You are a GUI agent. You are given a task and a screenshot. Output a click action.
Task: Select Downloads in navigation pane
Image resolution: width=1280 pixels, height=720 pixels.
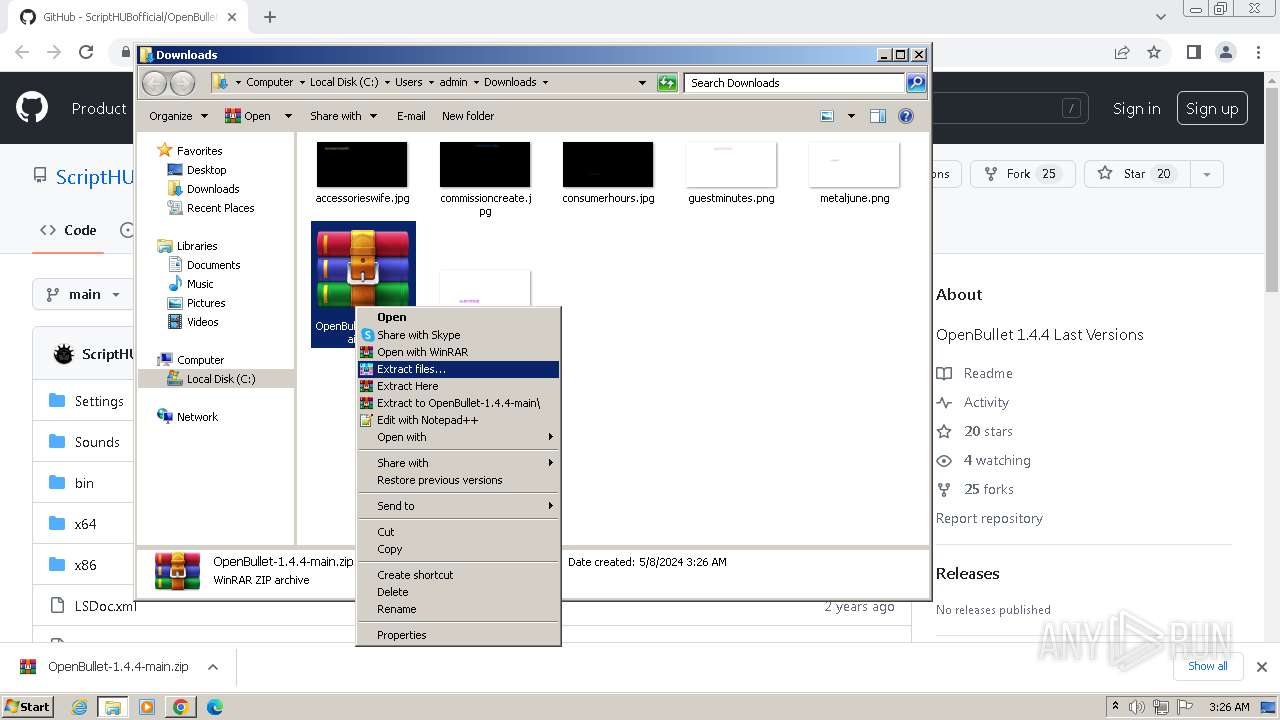click(x=212, y=189)
